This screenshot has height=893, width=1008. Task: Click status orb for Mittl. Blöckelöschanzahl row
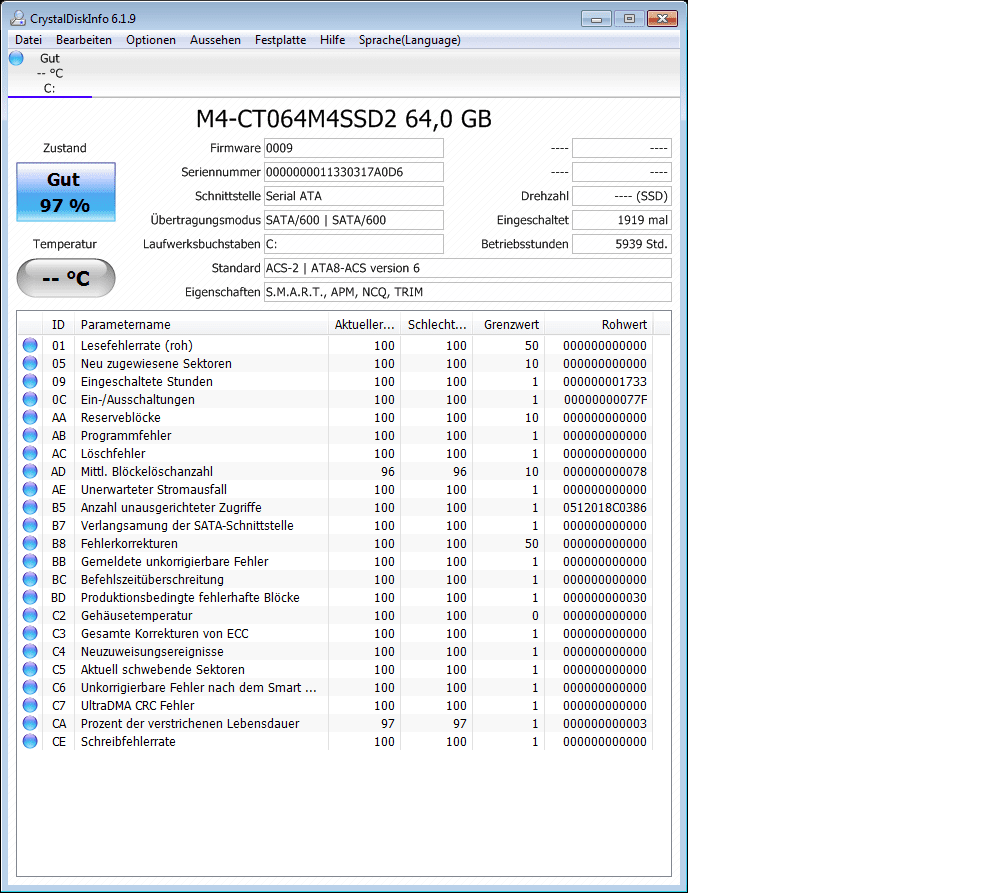tap(30, 471)
